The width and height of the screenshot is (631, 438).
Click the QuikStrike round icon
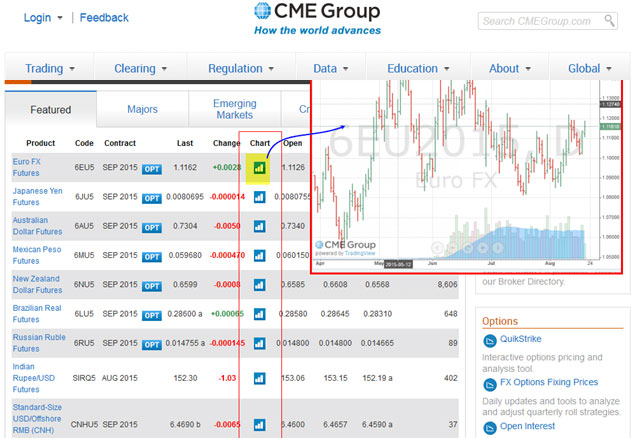[x=490, y=341]
